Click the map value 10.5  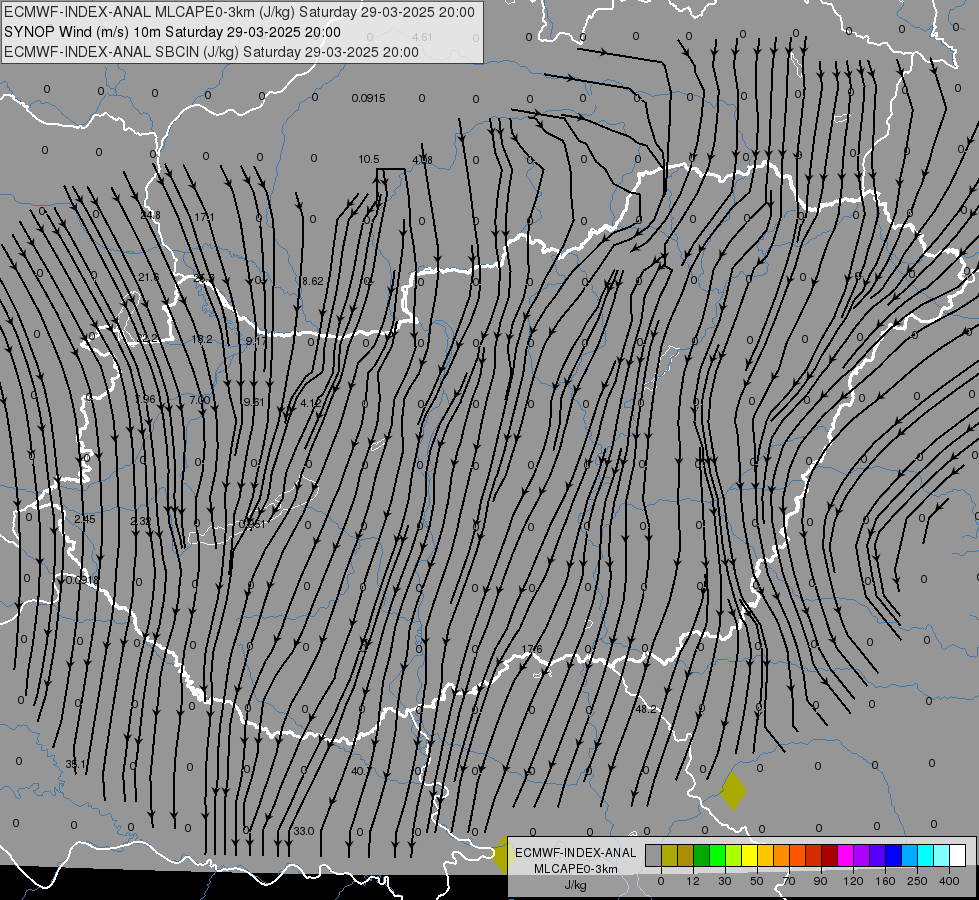pyautogui.click(x=369, y=159)
